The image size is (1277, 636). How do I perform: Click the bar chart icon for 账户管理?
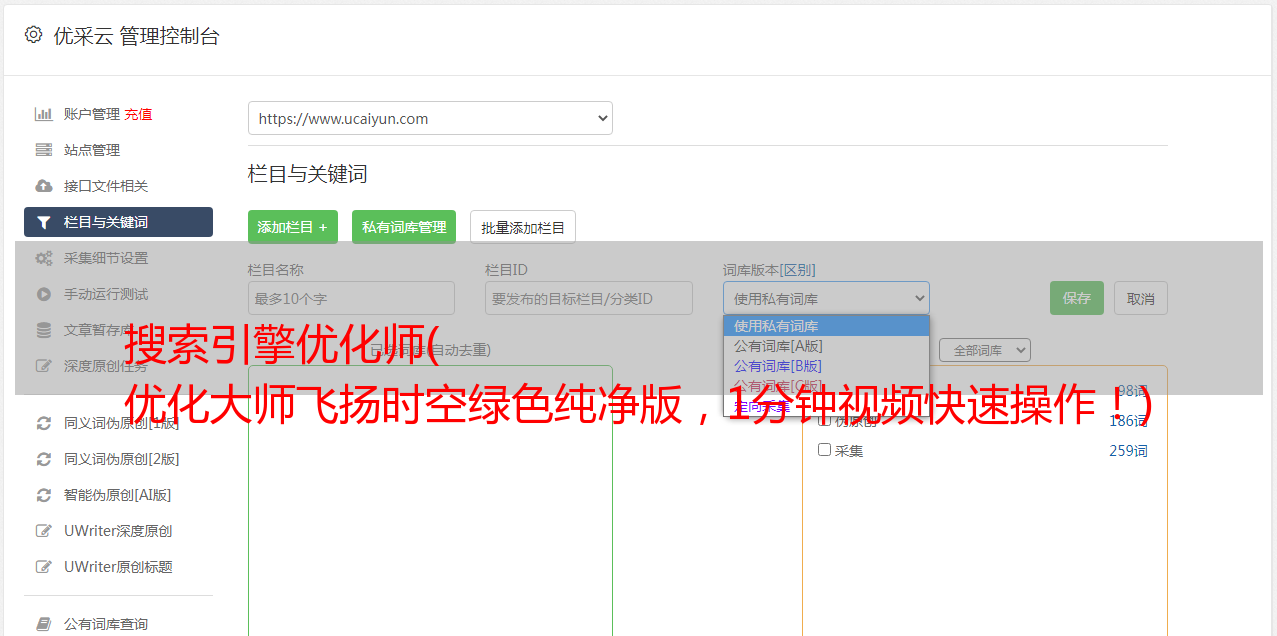(x=44, y=114)
